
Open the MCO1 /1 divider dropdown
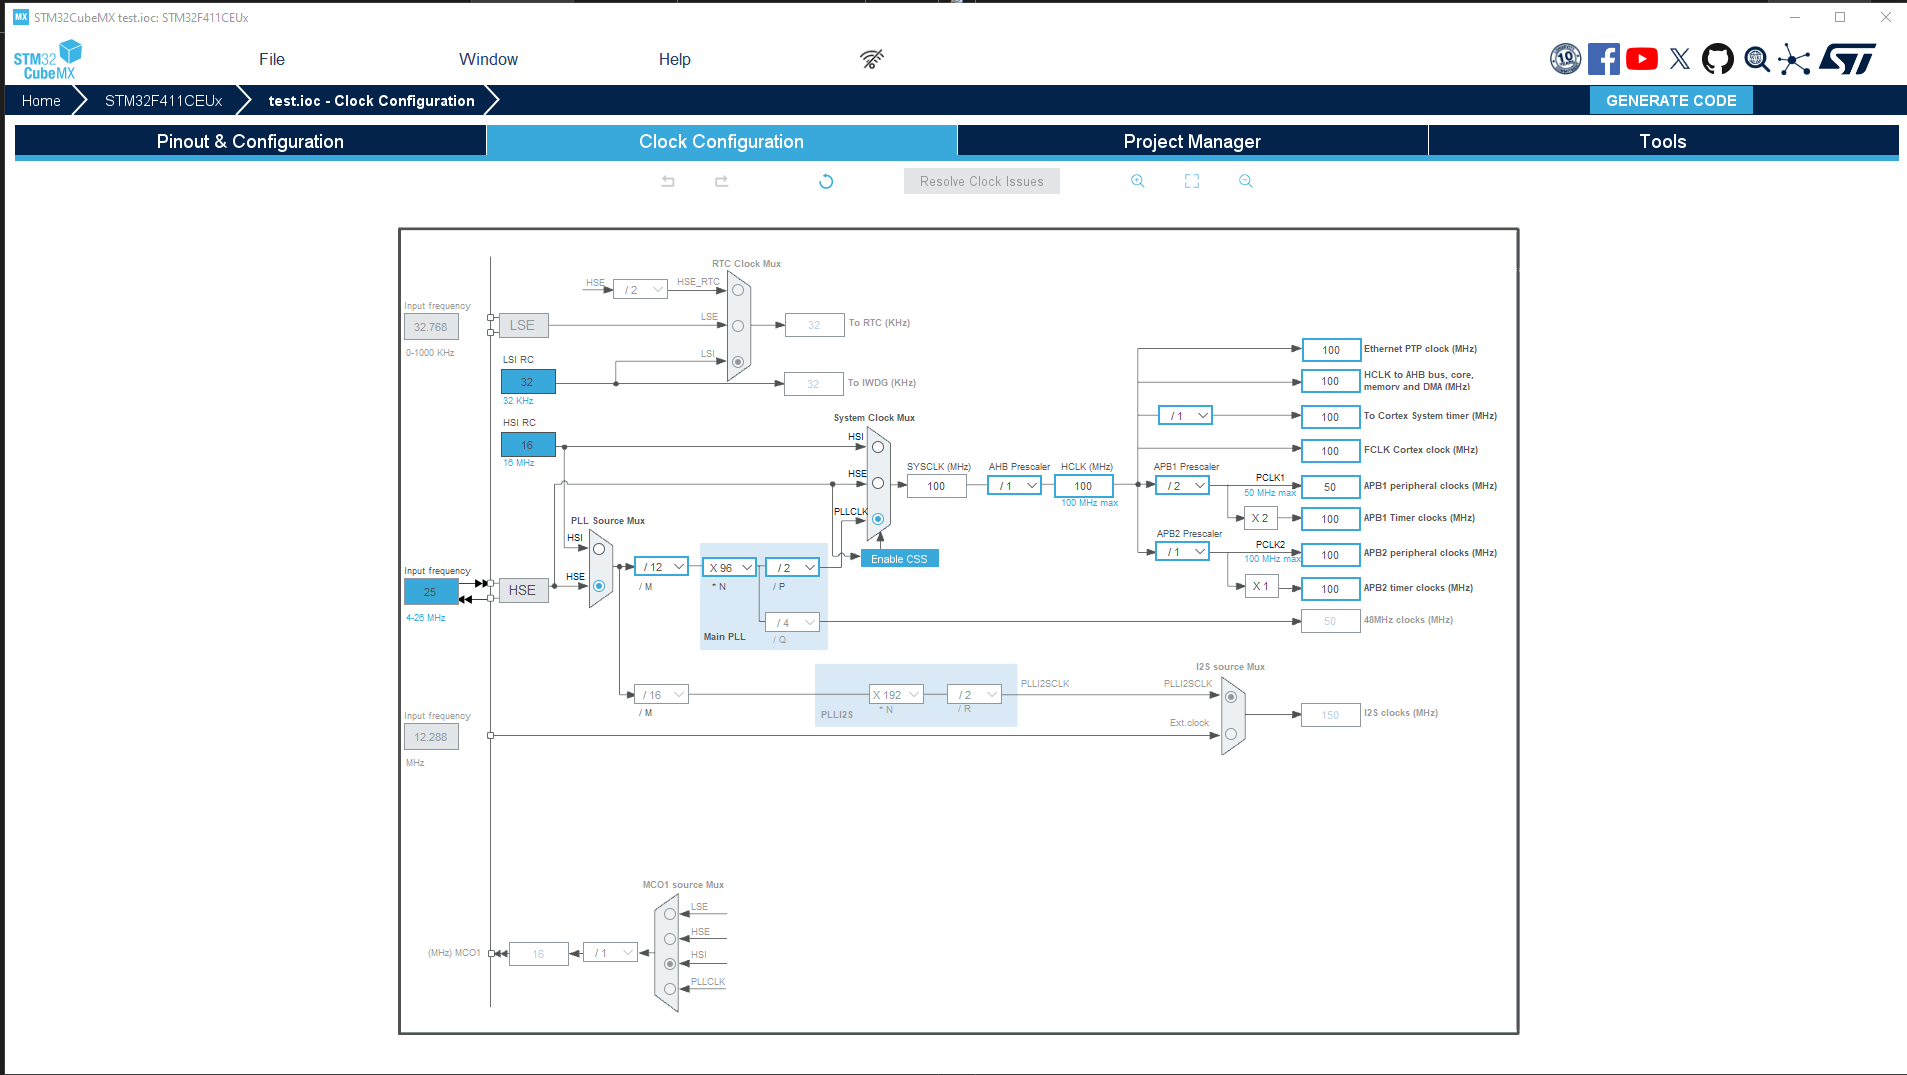[x=610, y=953]
